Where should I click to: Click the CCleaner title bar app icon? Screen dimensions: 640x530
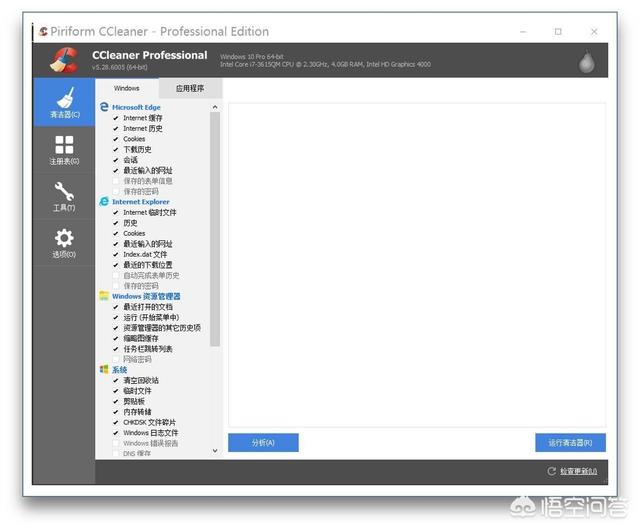43,31
